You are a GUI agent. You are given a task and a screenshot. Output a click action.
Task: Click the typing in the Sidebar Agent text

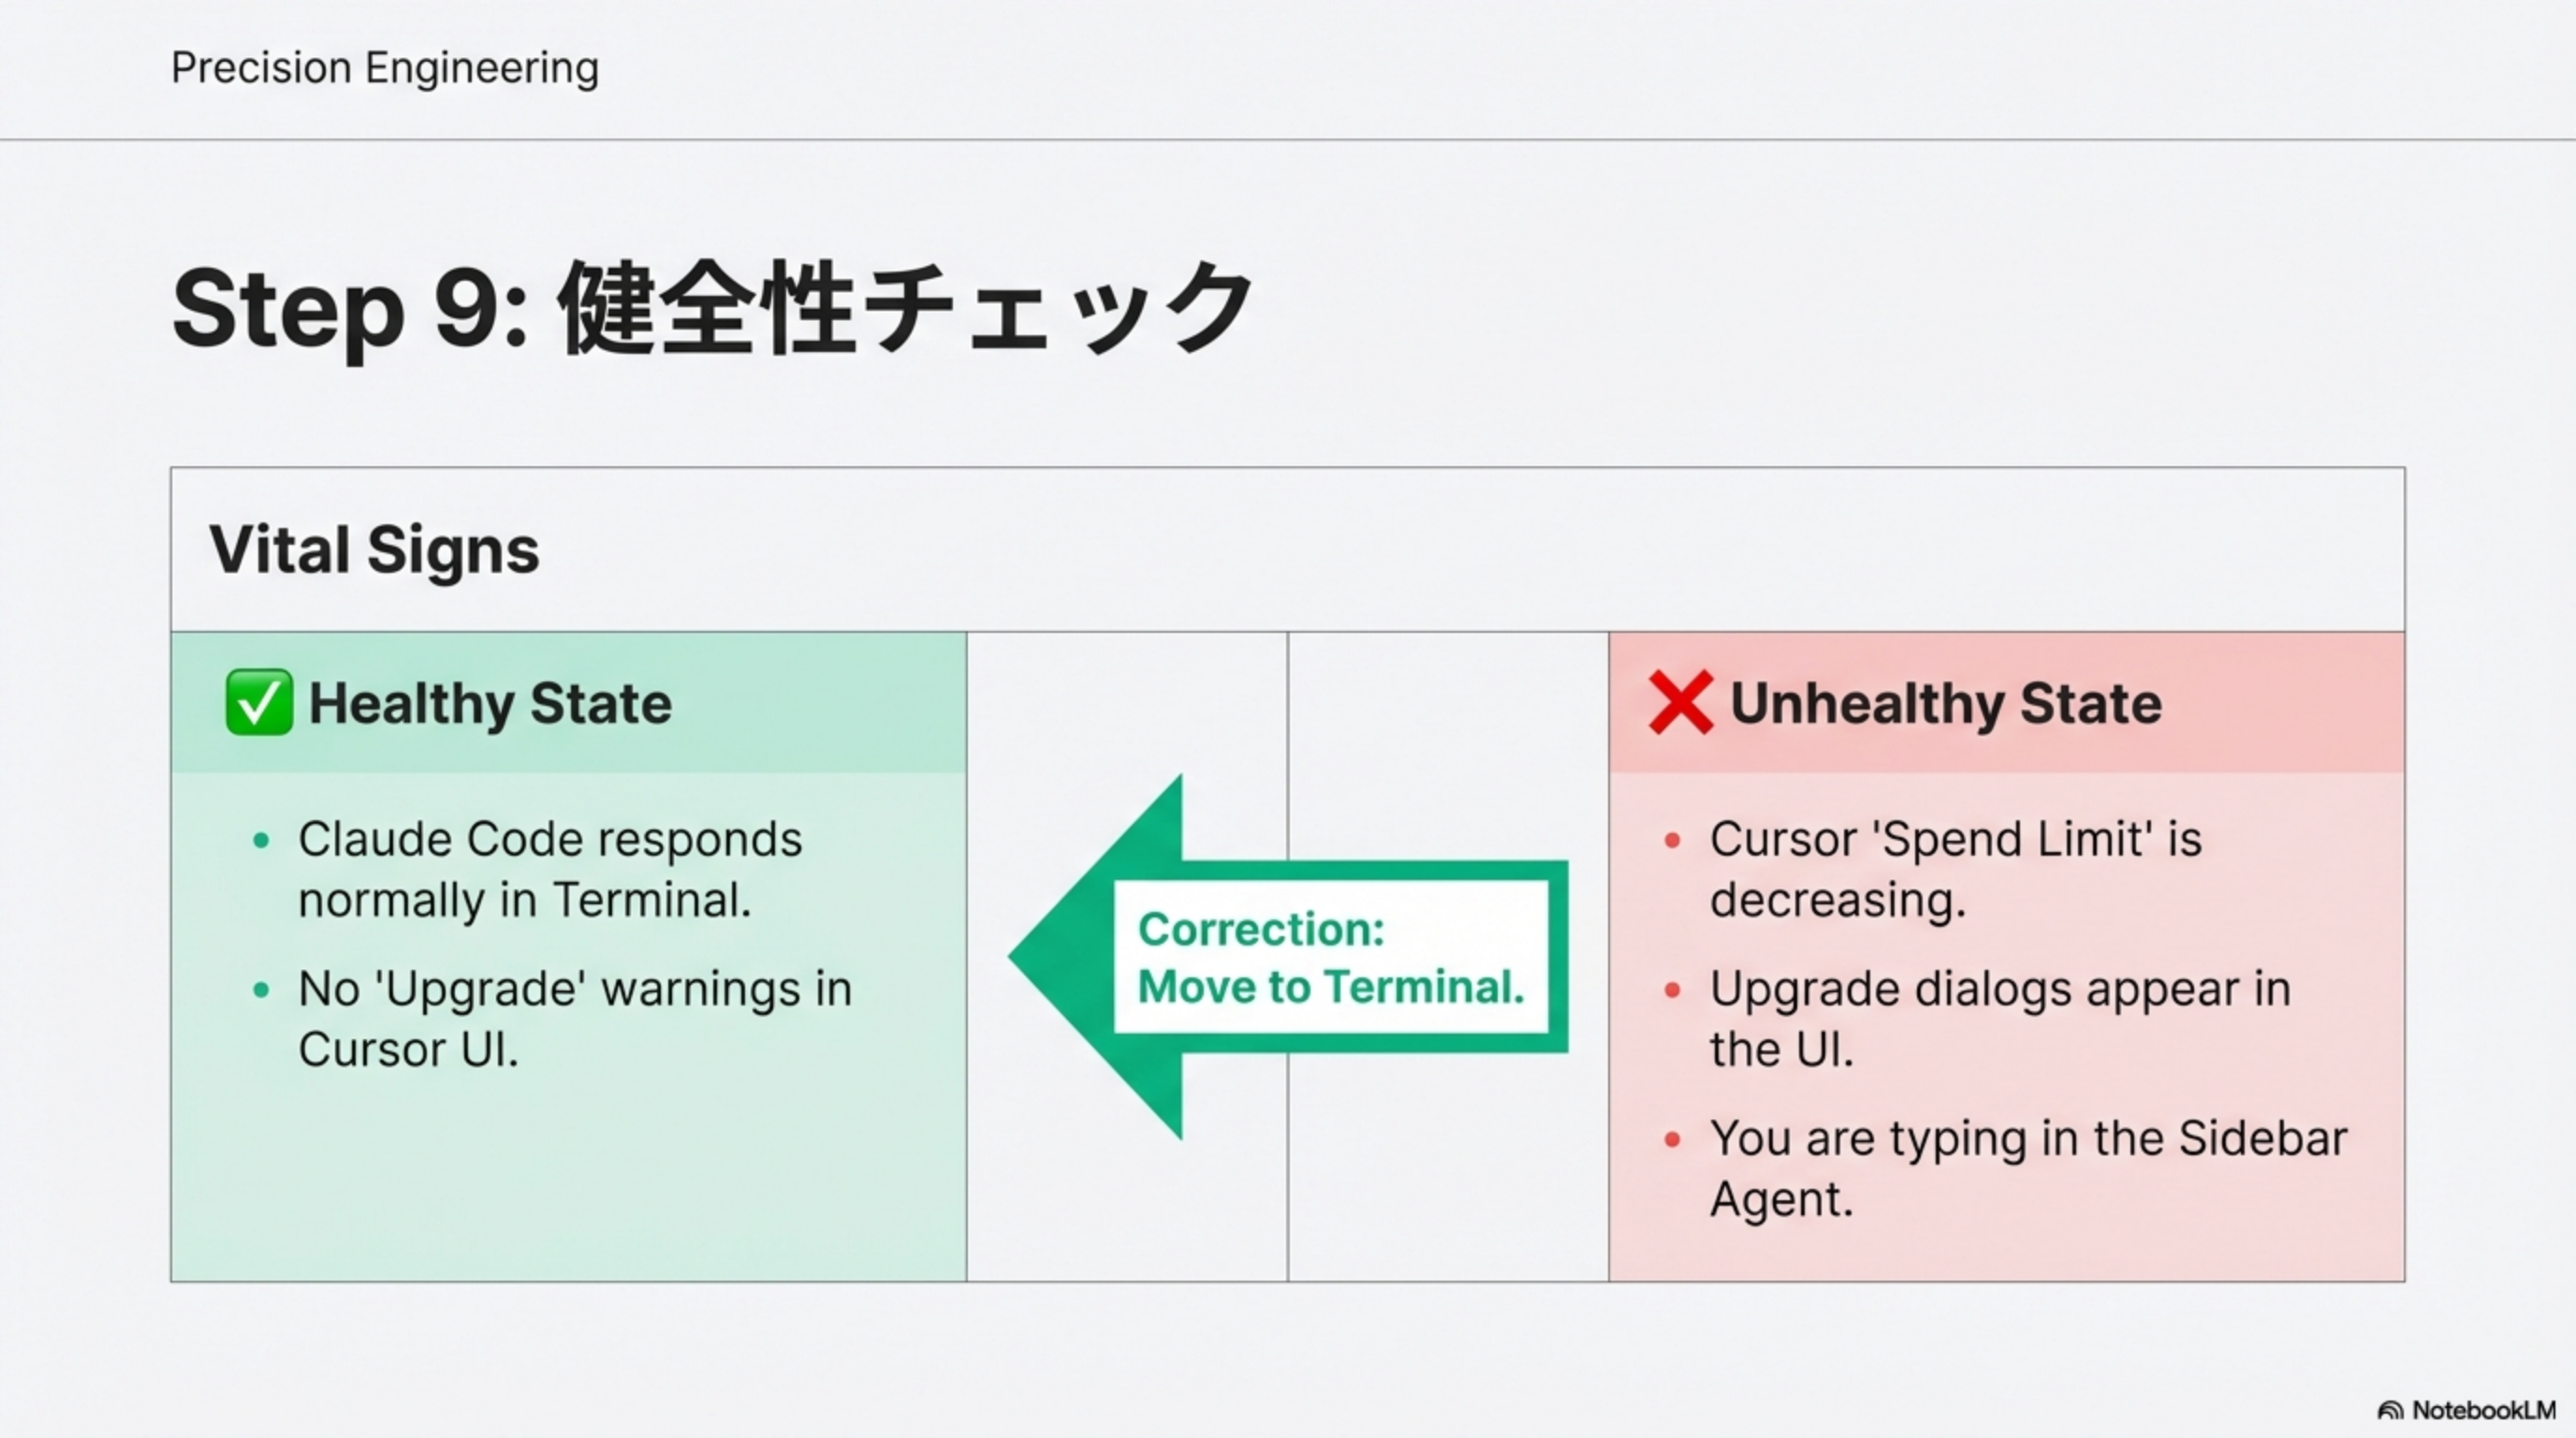coord(2028,1168)
